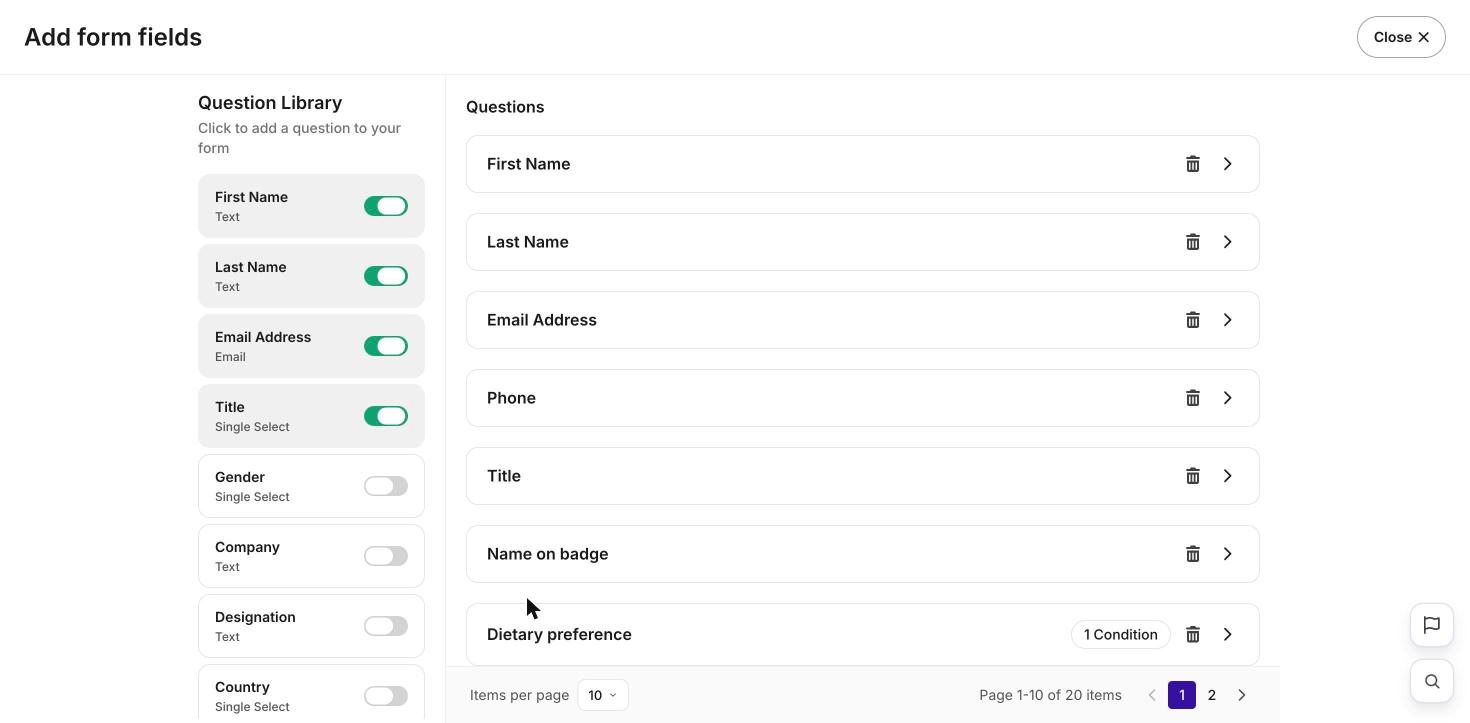Click the Phone question title
Screen dimensions: 1470x723
pos(511,398)
